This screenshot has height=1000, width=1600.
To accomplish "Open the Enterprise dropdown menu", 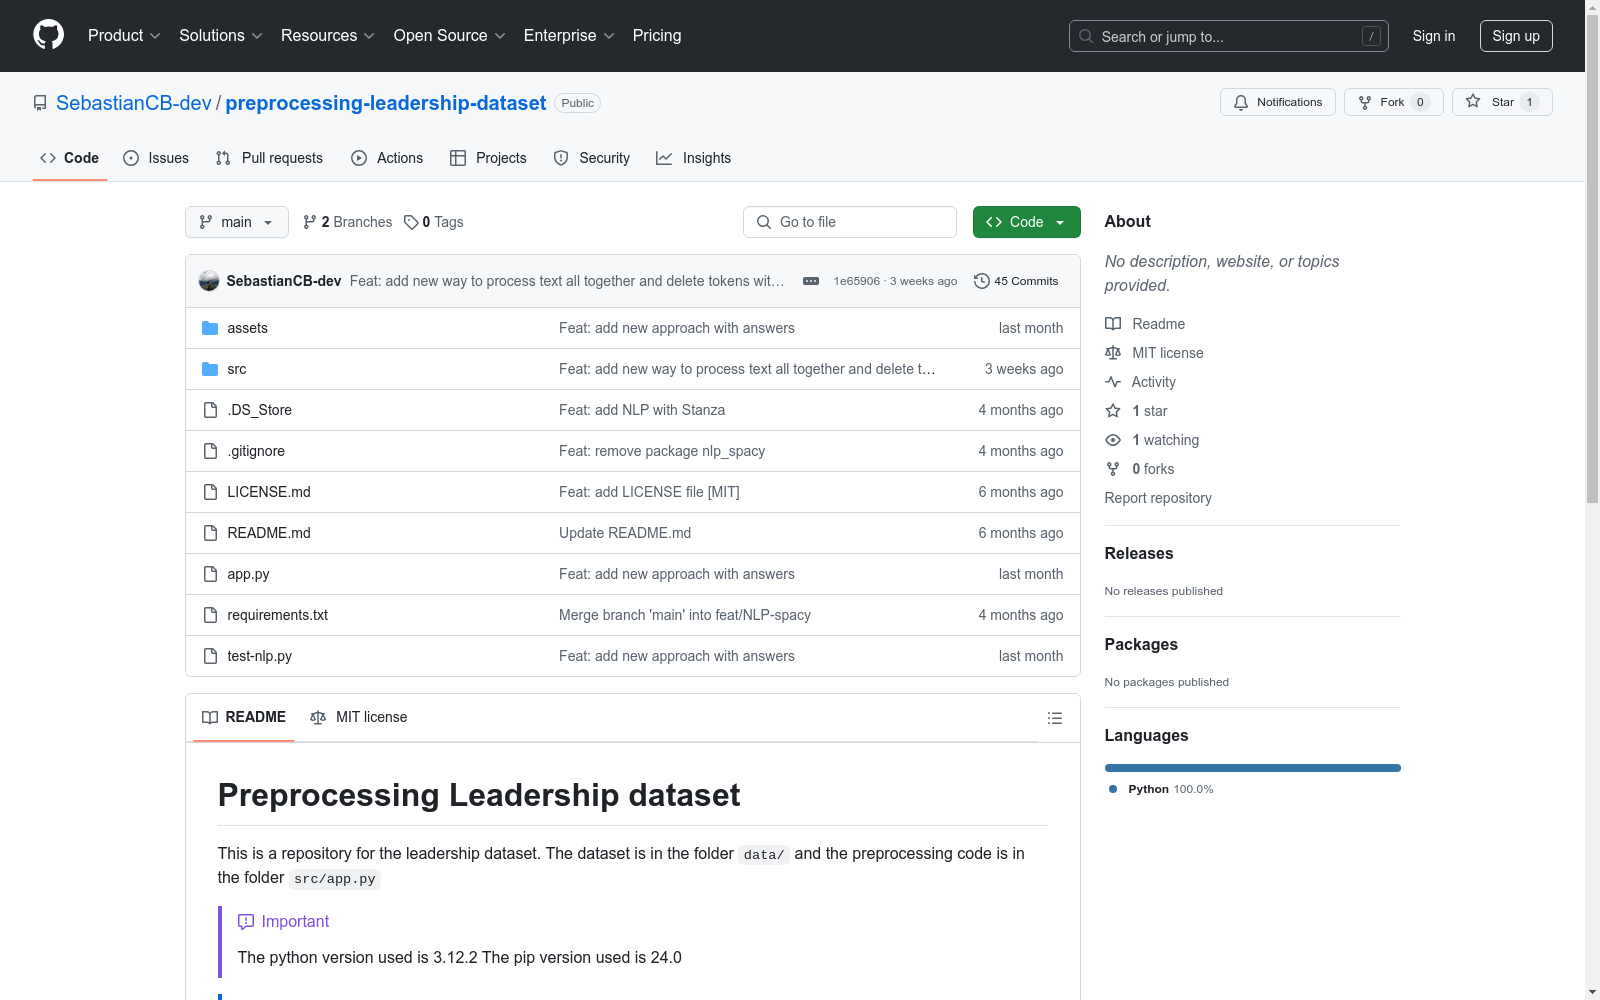I will pos(569,36).
